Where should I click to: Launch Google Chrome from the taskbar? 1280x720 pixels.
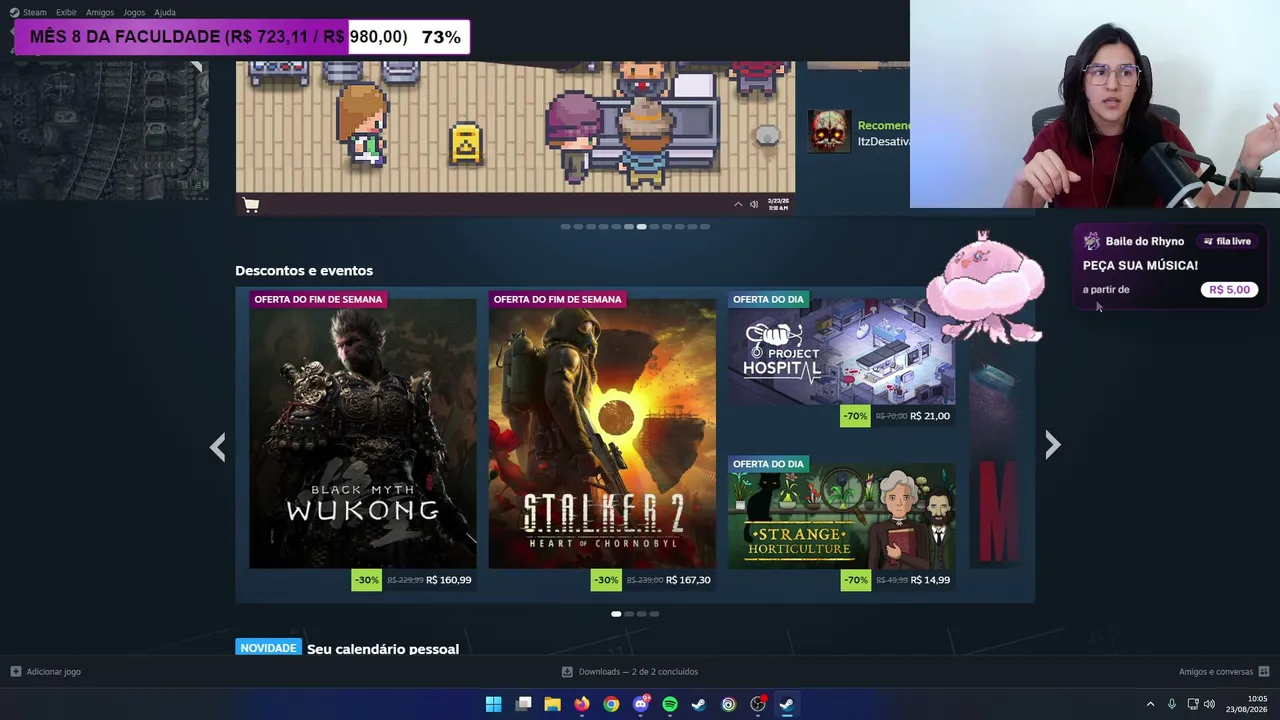point(611,704)
